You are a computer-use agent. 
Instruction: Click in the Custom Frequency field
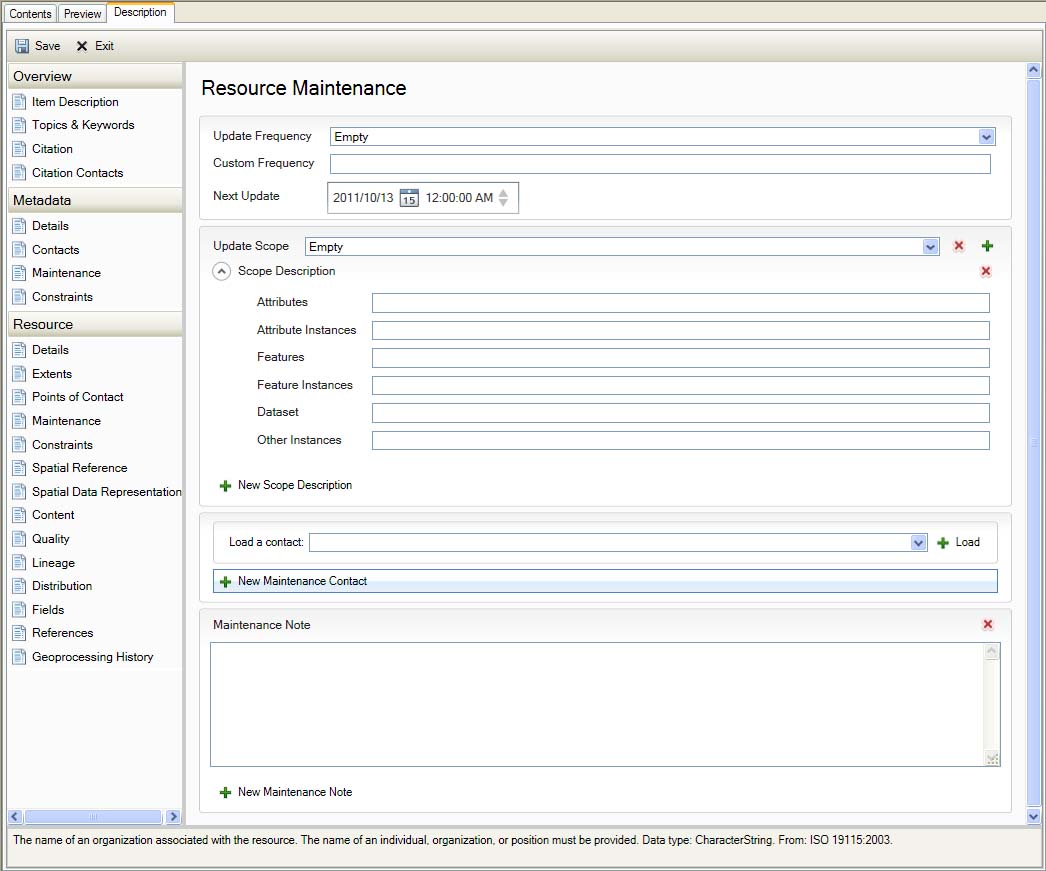660,164
